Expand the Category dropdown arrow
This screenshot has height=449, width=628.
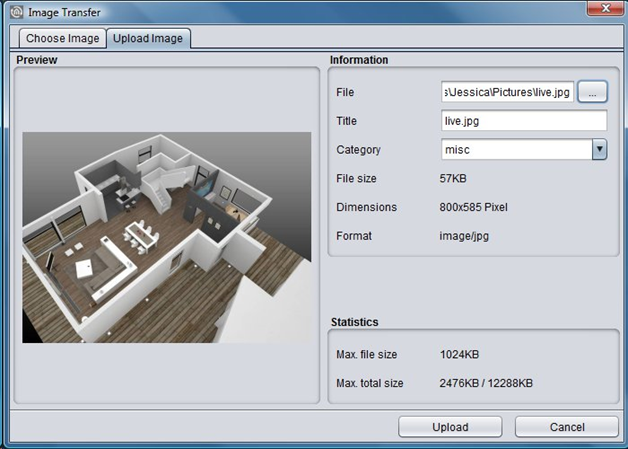point(600,150)
